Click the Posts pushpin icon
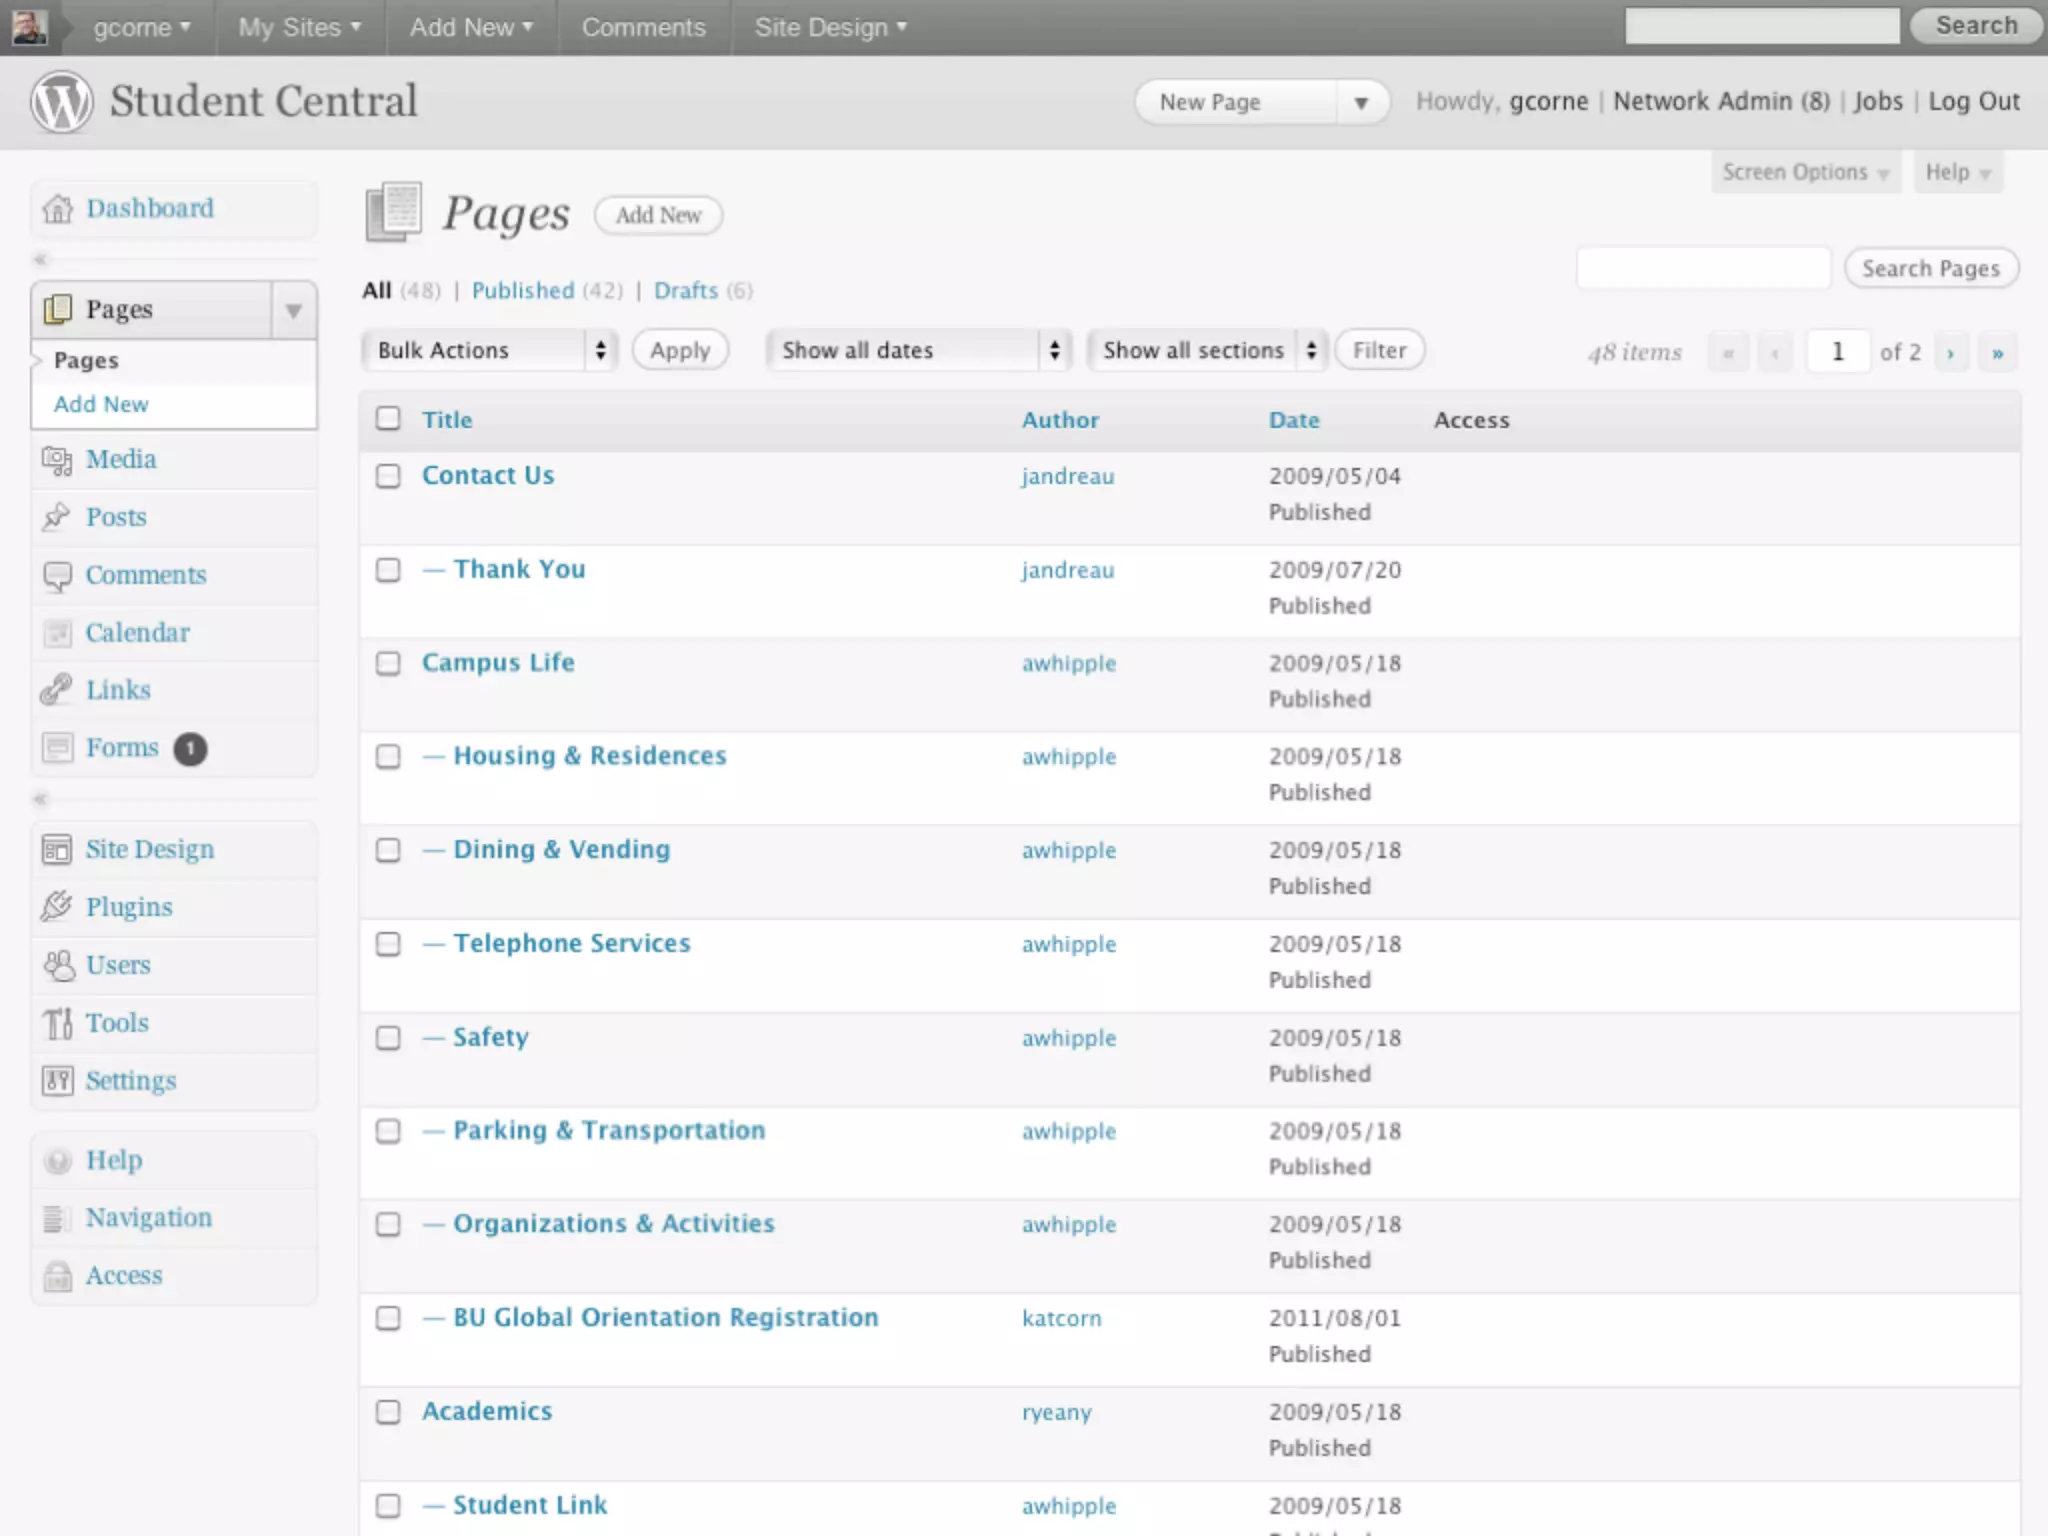The image size is (2048, 1536). [57, 517]
